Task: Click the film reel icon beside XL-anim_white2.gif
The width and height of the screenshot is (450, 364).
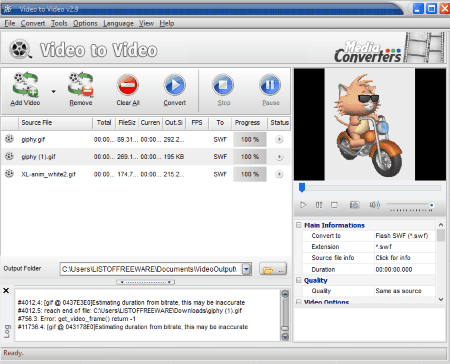Action: tap(9, 173)
